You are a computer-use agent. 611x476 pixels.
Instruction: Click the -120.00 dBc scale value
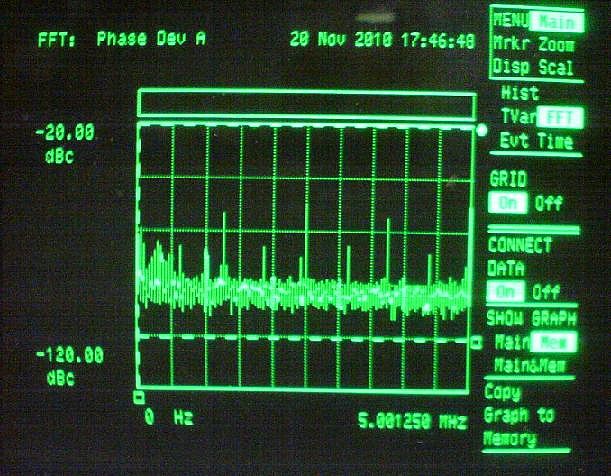click(70, 367)
